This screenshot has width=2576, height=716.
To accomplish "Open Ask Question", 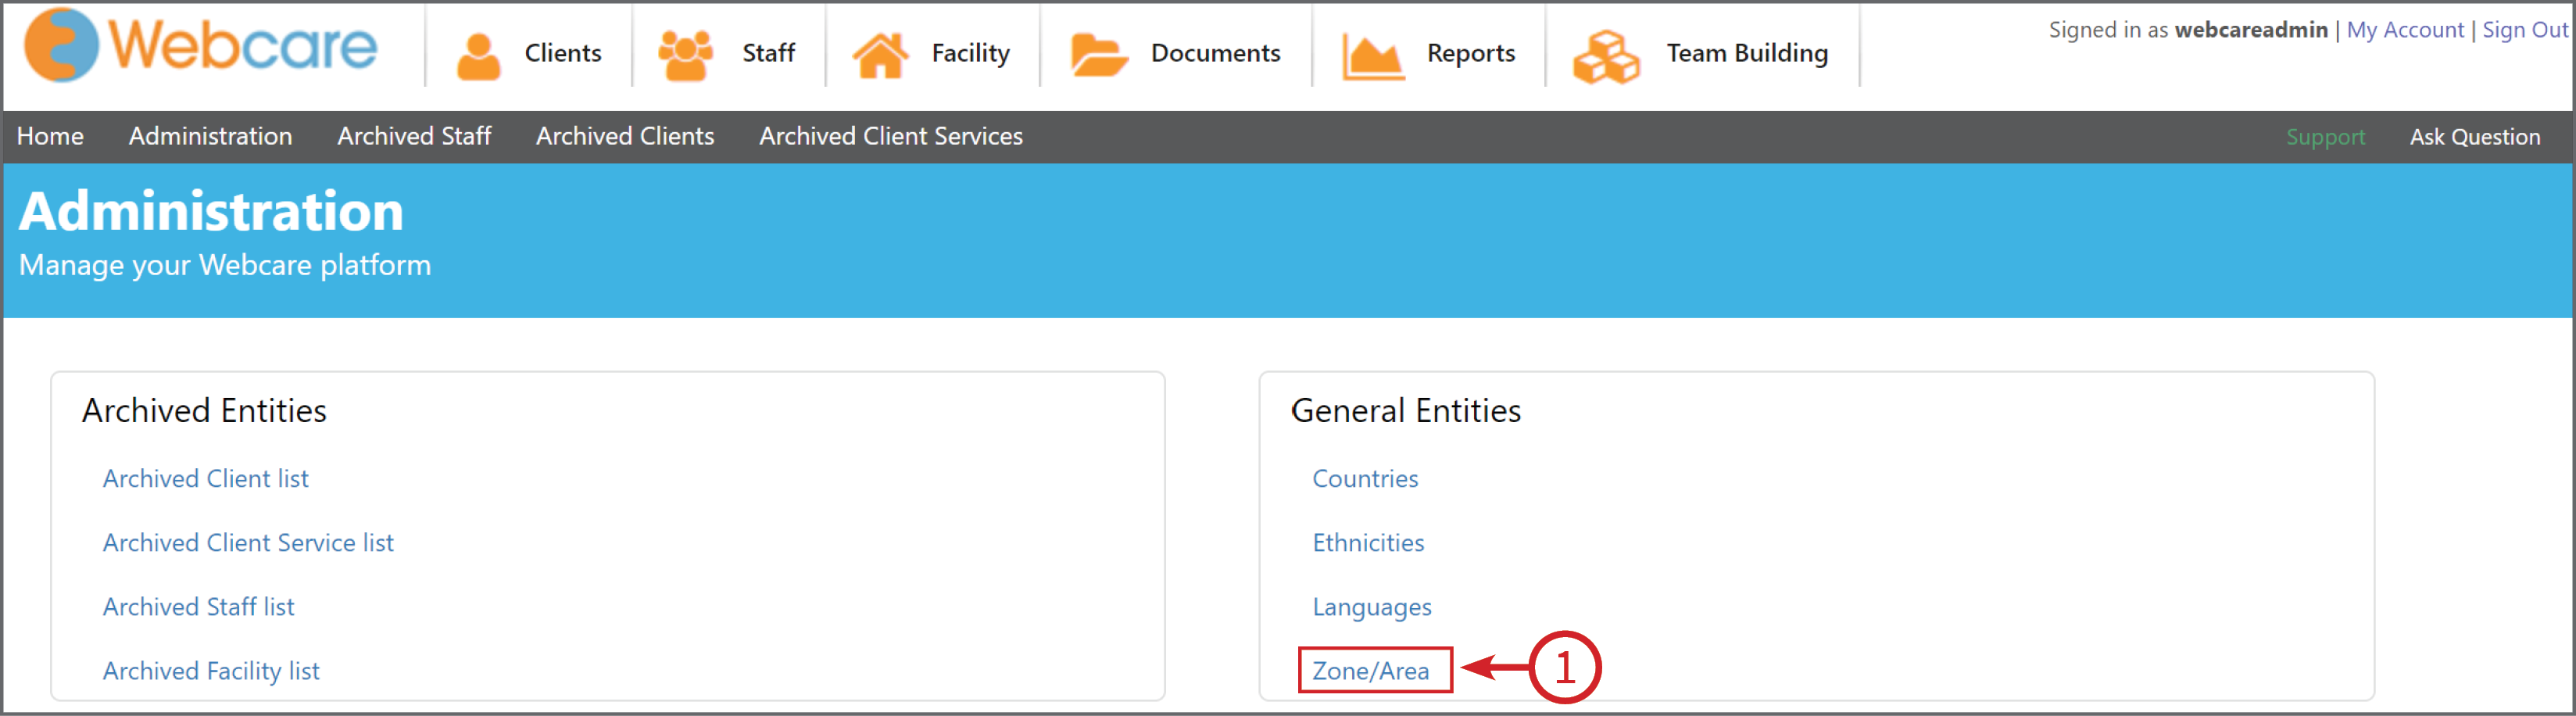I will [2473, 136].
